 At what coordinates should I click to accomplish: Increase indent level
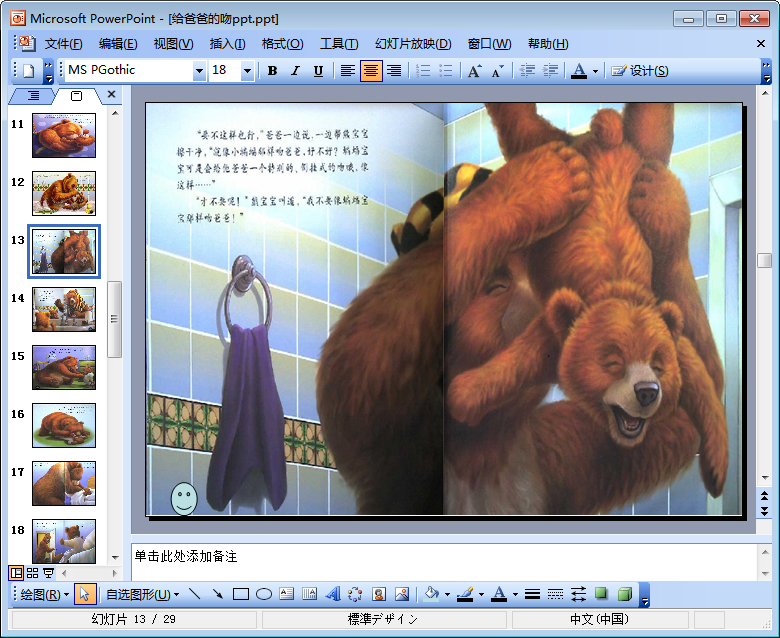coord(550,71)
